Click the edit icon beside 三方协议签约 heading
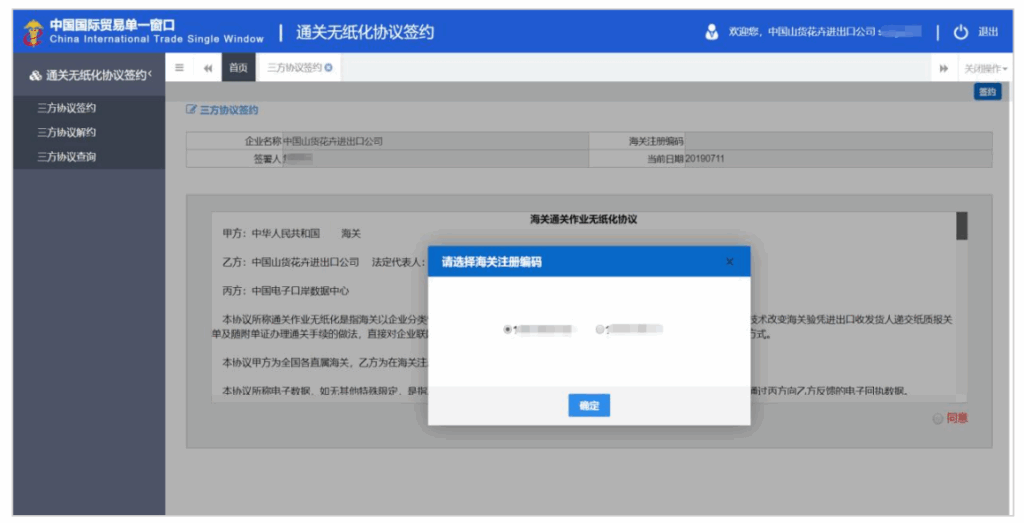This screenshot has width=1024, height=523. point(191,110)
